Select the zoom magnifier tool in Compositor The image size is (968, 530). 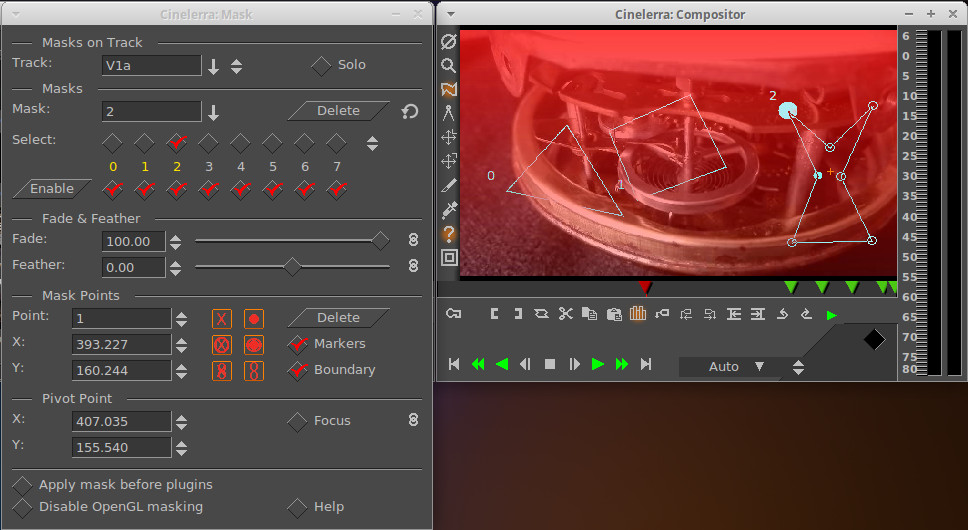[x=449, y=65]
